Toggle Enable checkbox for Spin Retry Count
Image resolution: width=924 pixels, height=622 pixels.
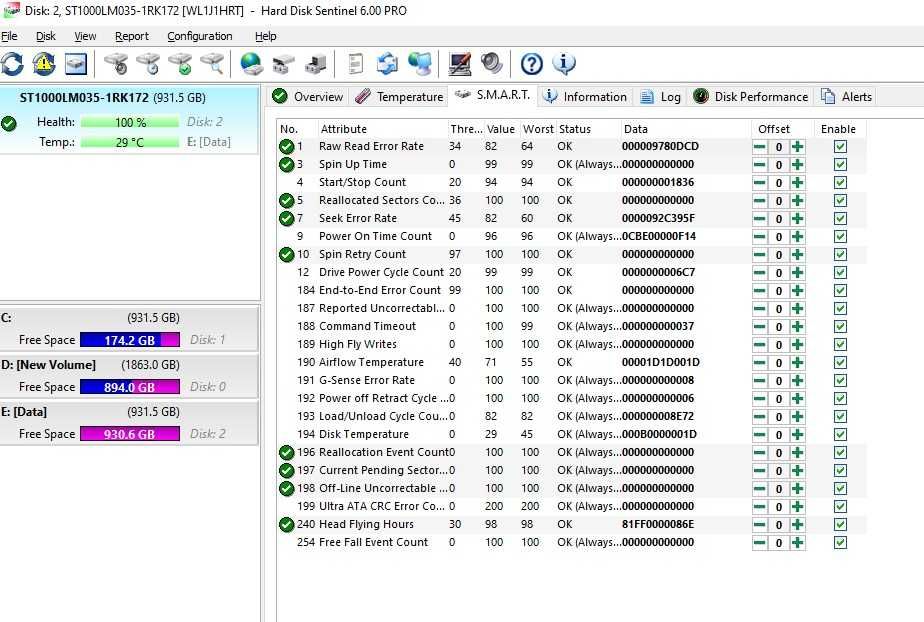840,254
